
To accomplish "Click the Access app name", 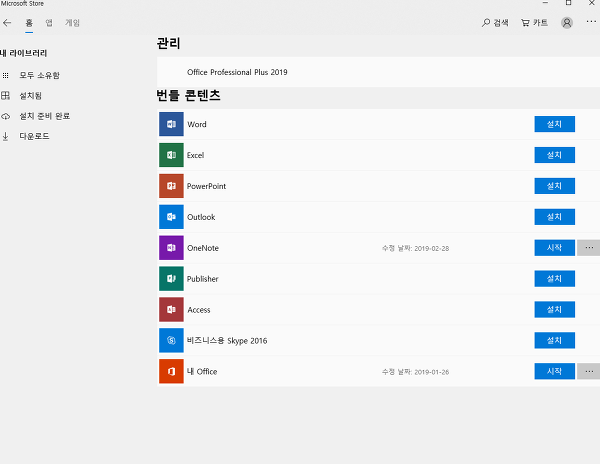I will click(199, 310).
